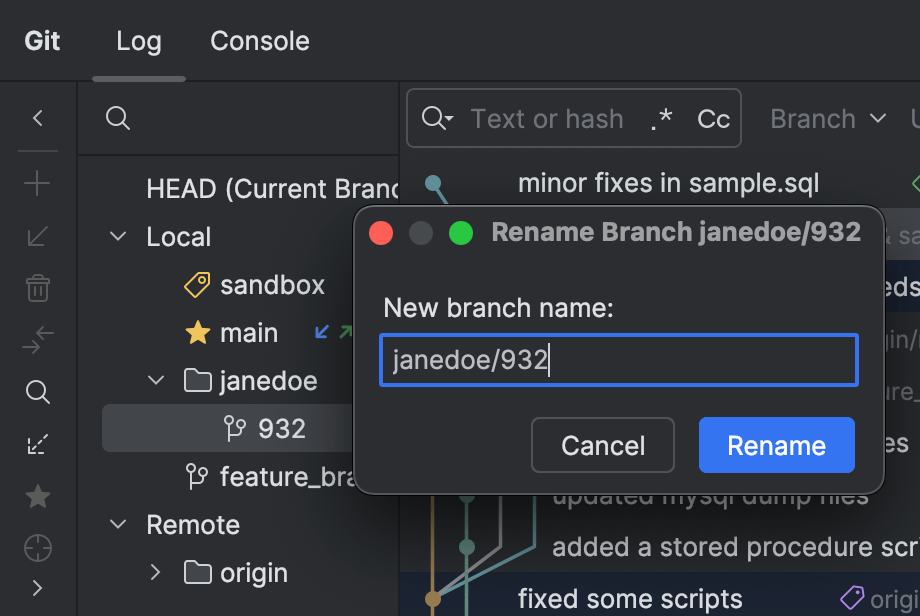This screenshot has width=920, height=616.
Task: Cancel the branch rename dialog
Action: click(x=602, y=445)
